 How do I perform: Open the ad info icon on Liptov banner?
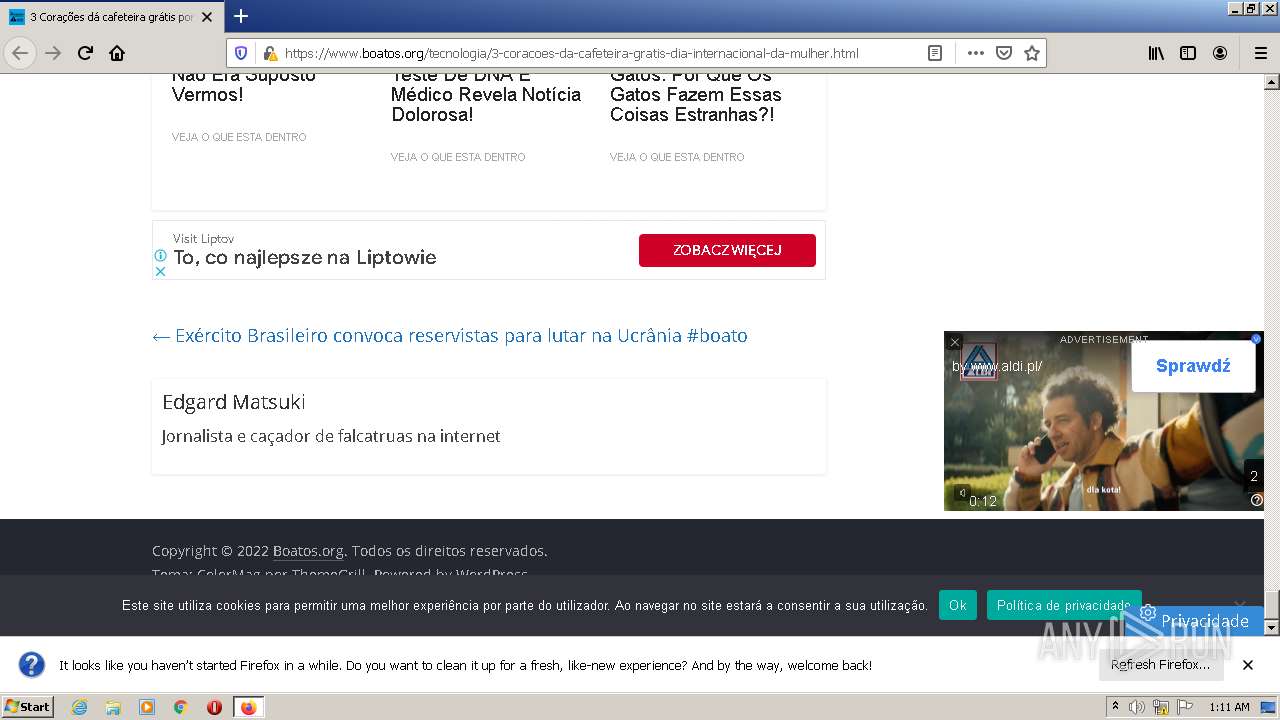160,256
